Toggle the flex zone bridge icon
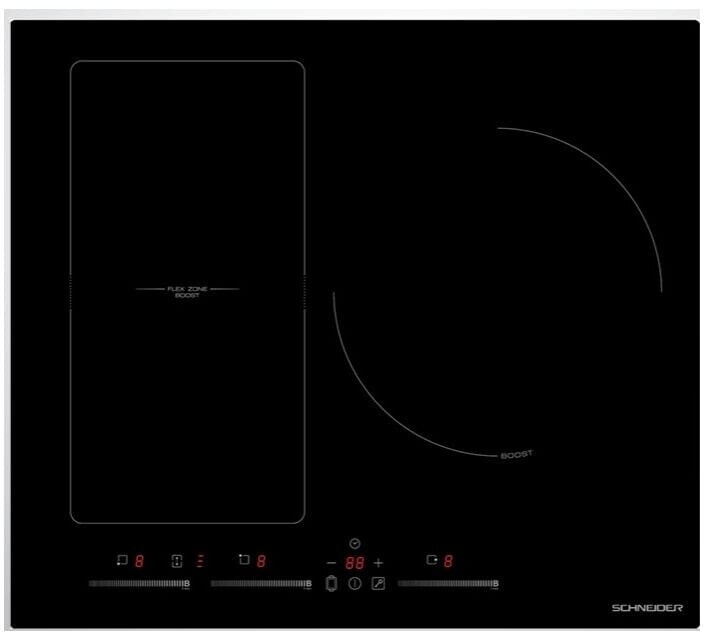Image resolution: width=704 pixels, height=632 pixels. pyautogui.click(x=177, y=561)
